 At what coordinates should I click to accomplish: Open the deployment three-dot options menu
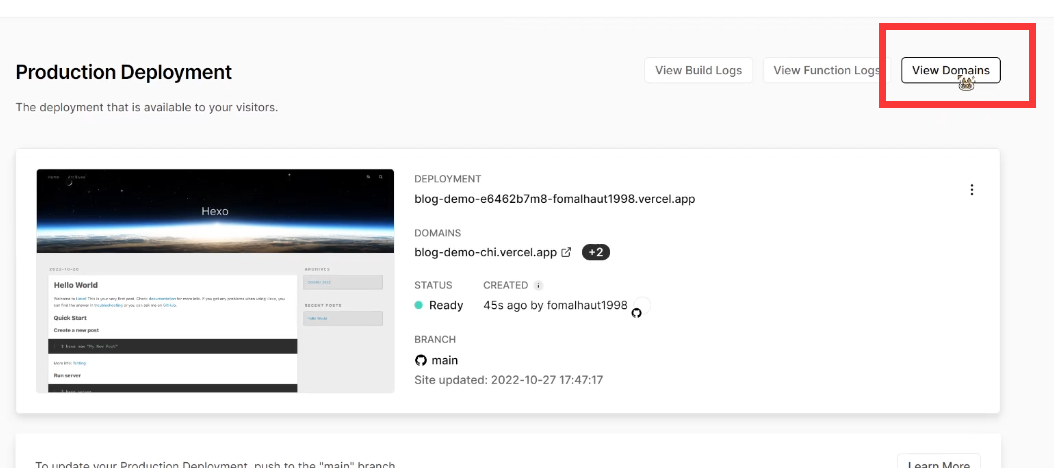(x=971, y=190)
